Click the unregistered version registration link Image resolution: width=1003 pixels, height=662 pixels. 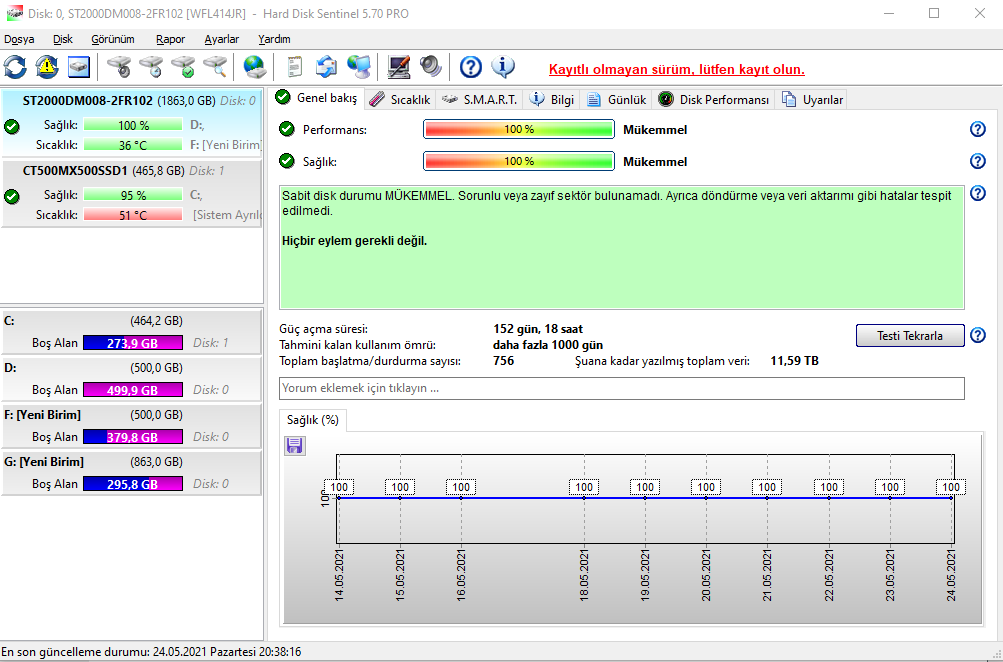pos(676,70)
